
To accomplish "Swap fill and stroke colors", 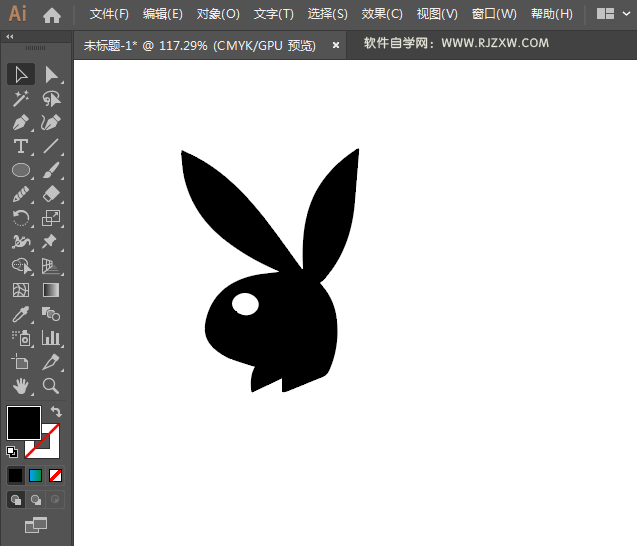I will (57, 411).
